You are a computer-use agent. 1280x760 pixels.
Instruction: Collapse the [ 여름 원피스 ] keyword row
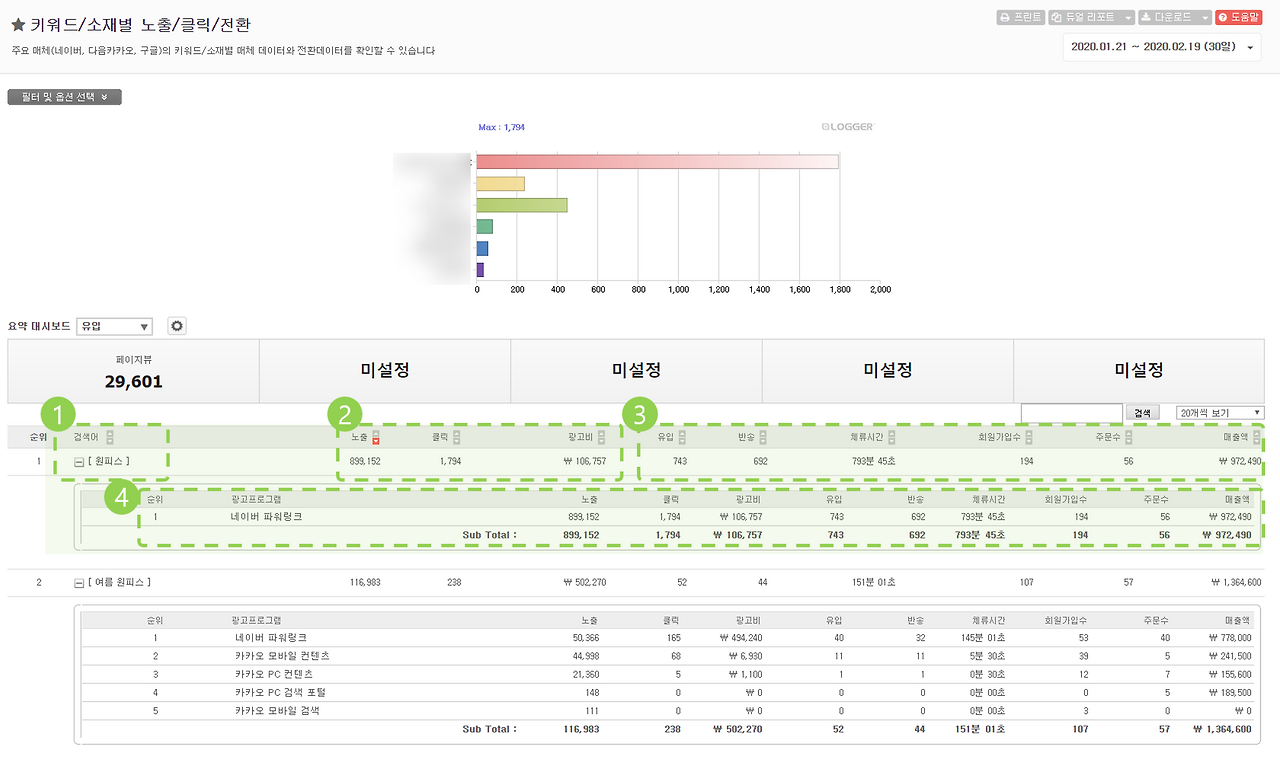(79, 583)
